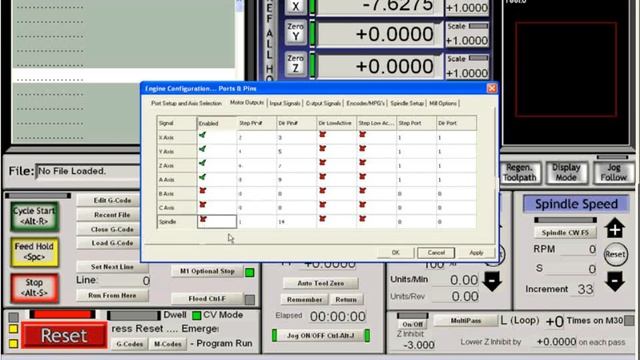The image size is (640, 360).
Task: Toggle the Z Axis Enabled checkmark
Action: point(202,163)
